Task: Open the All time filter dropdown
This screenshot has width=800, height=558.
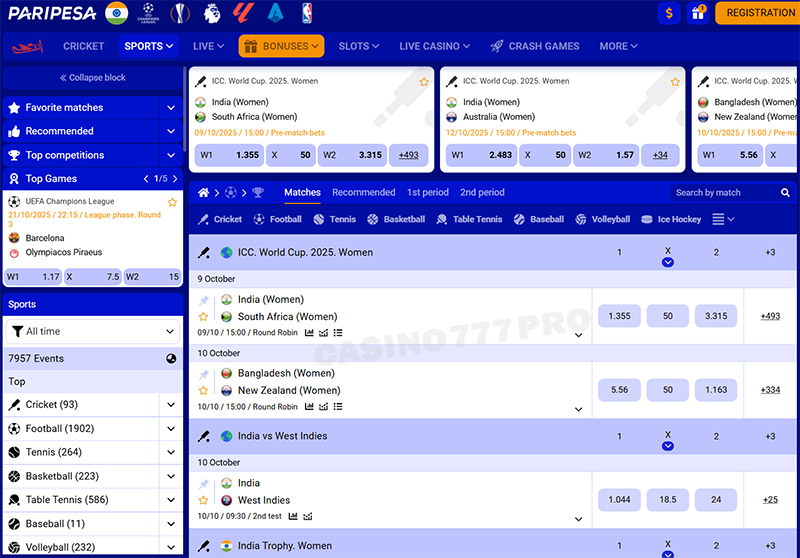Action: pos(93,332)
